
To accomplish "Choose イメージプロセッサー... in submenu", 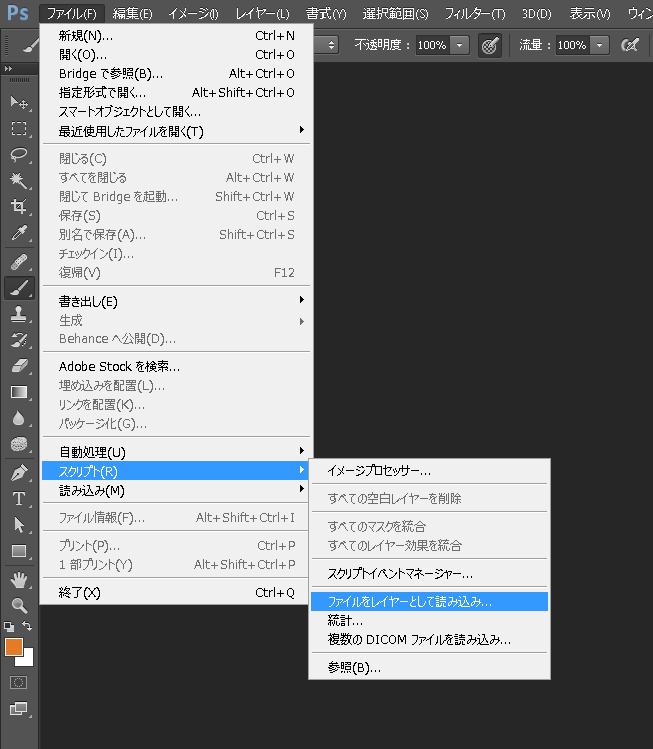I will (429, 471).
